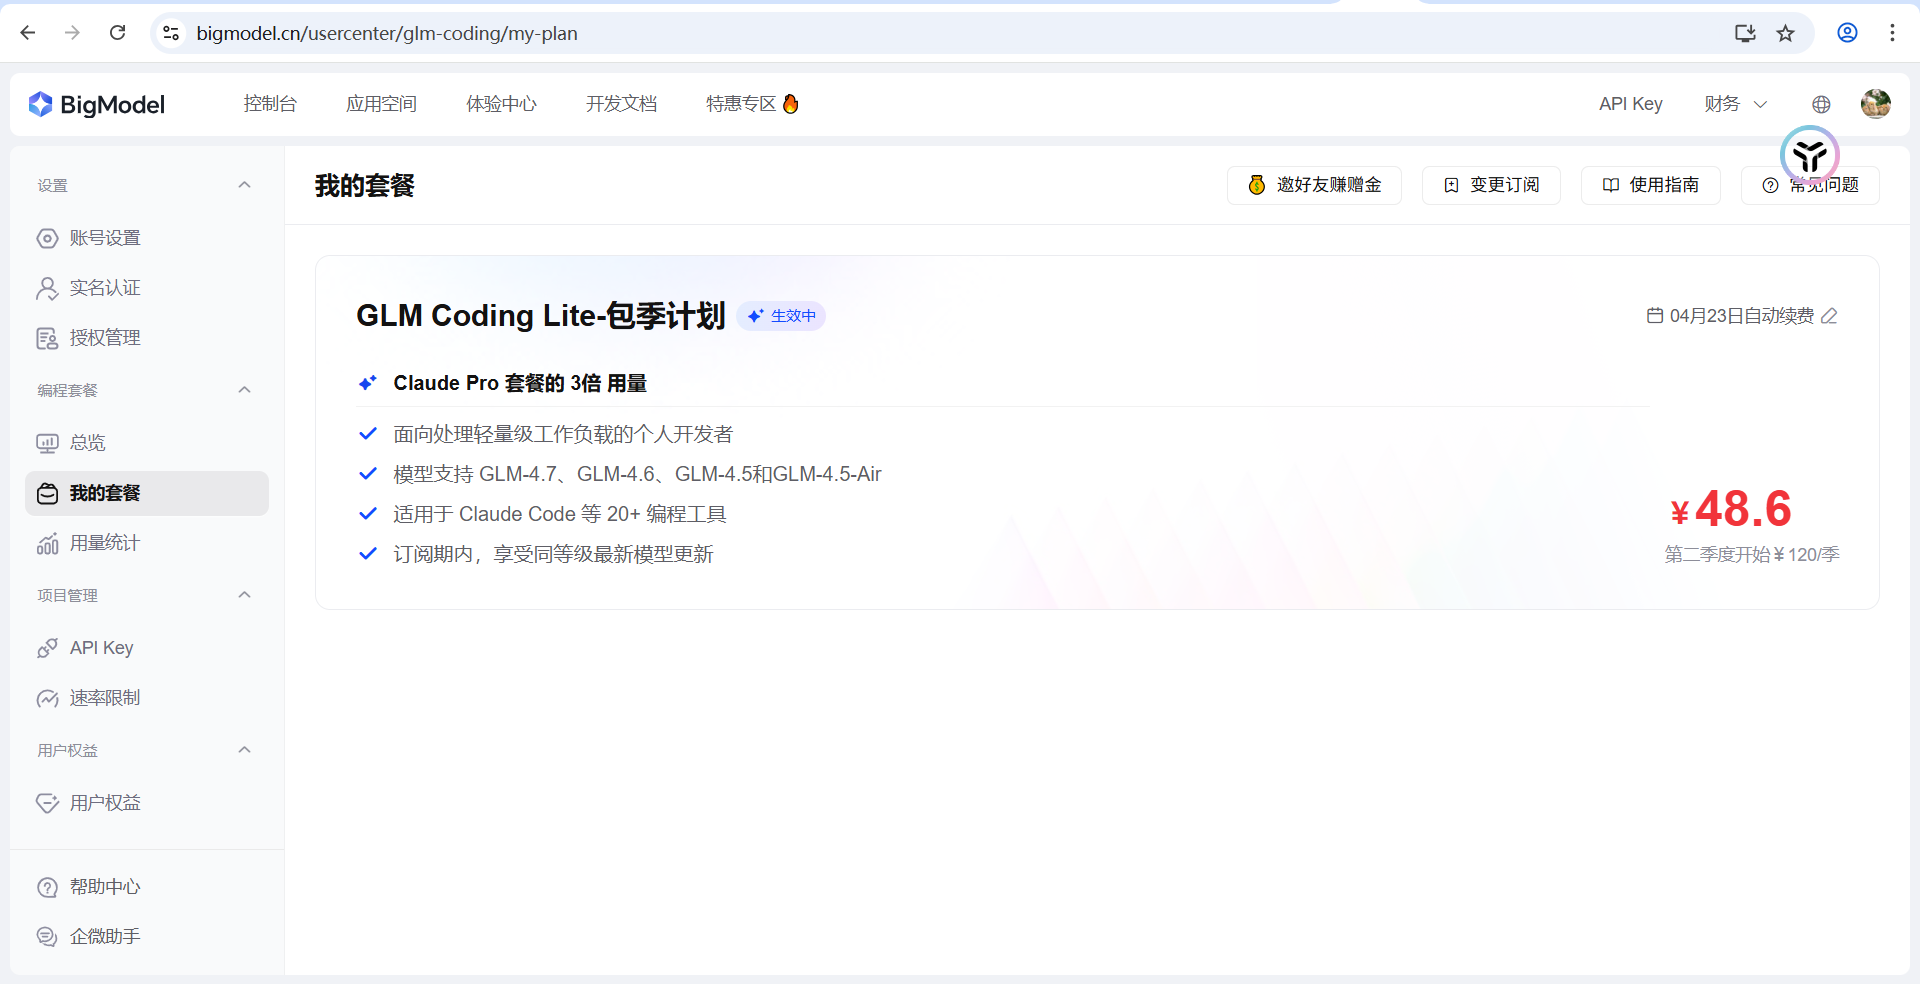The image size is (1920, 984).
Task: Open 账号设置 in the sidebar
Action: click(147, 238)
